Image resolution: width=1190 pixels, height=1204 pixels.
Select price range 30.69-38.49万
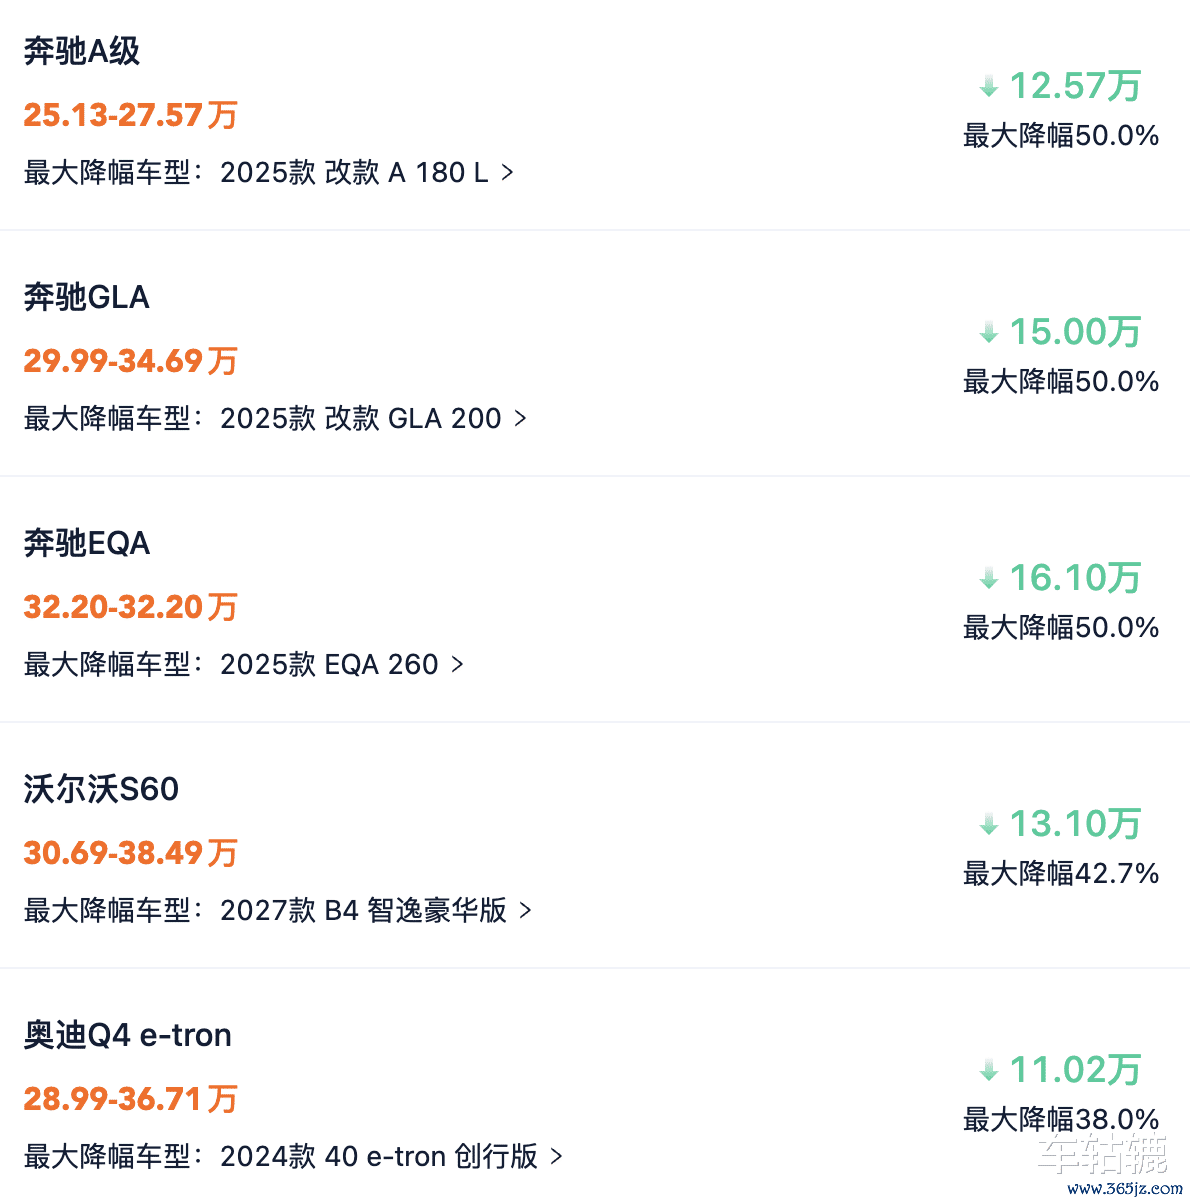point(131,853)
